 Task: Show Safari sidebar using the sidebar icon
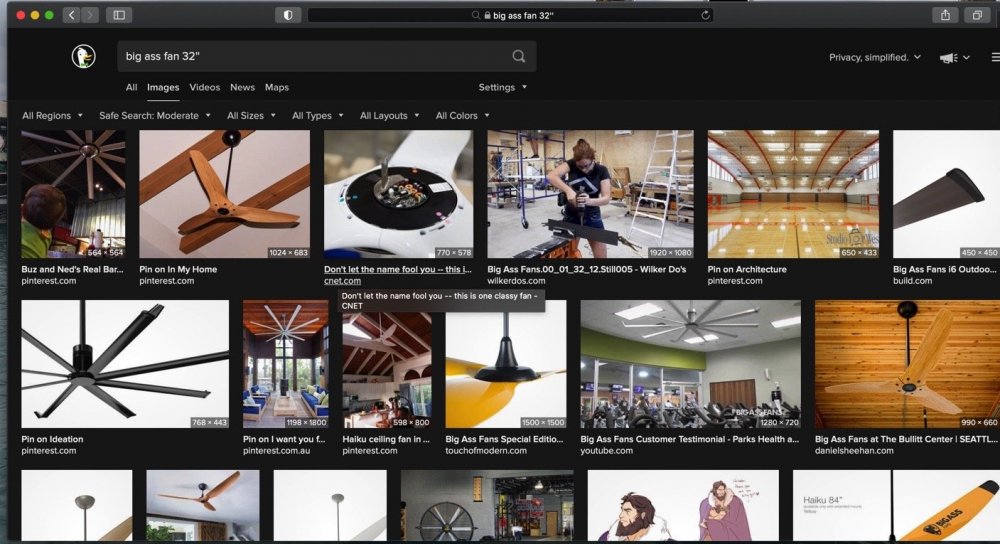119,15
